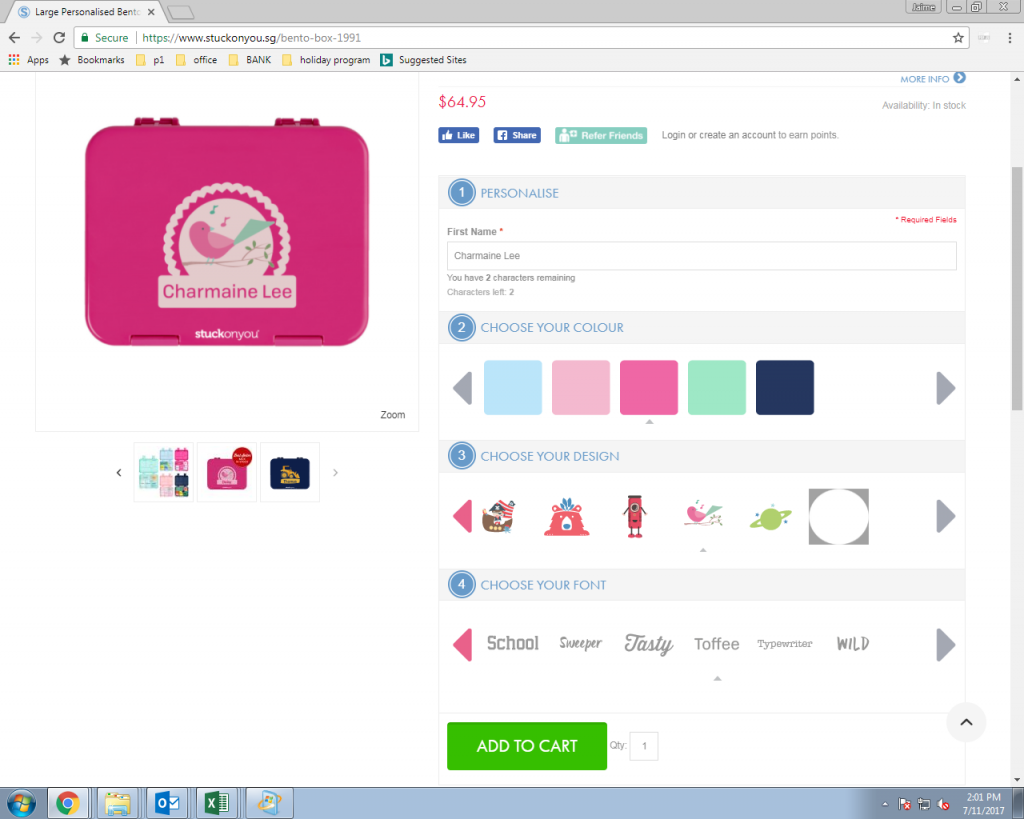
Task: Pick the pink bird design
Action: pyautogui.click(x=703, y=513)
